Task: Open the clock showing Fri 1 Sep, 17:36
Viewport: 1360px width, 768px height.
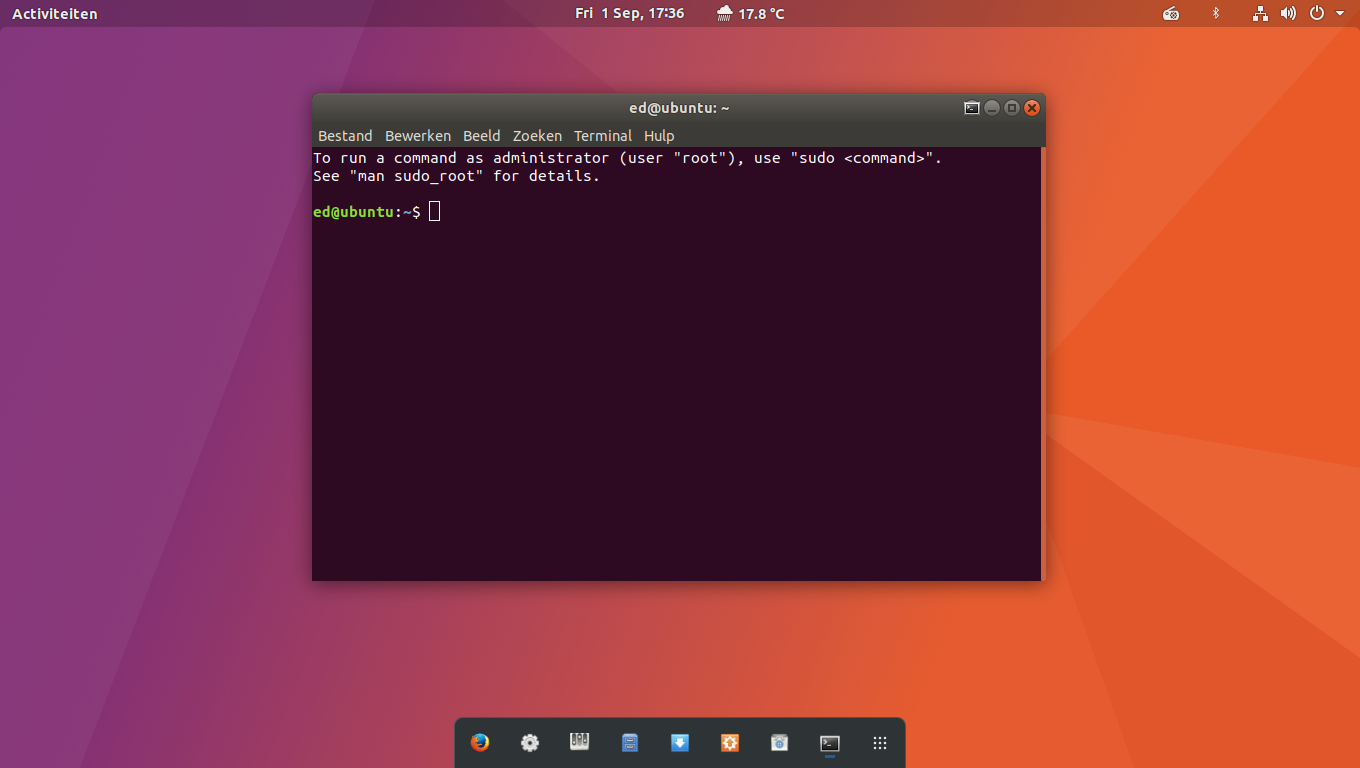Action: coord(630,13)
